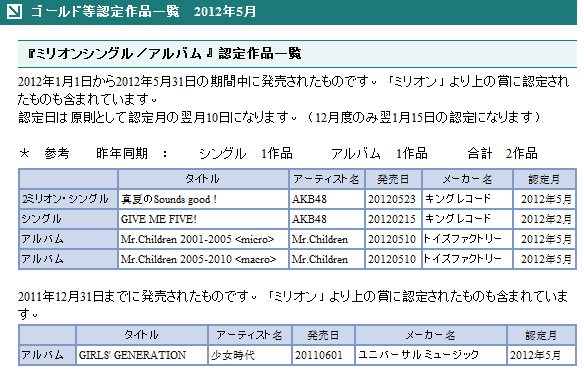Click the メーカー名 header in second table

(431, 335)
